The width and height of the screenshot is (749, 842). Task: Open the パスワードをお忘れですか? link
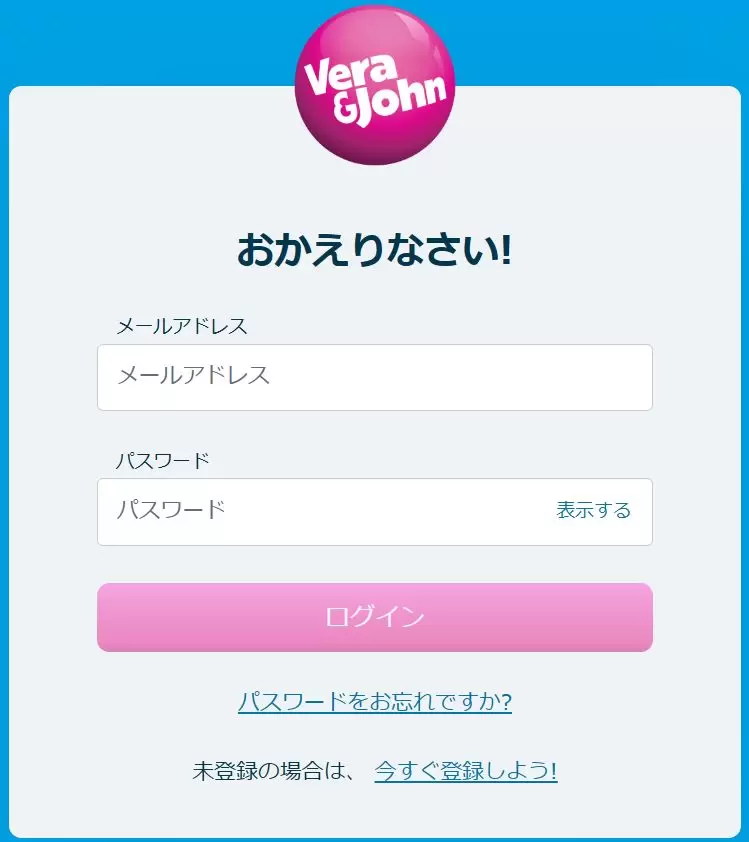click(x=375, y=701)
